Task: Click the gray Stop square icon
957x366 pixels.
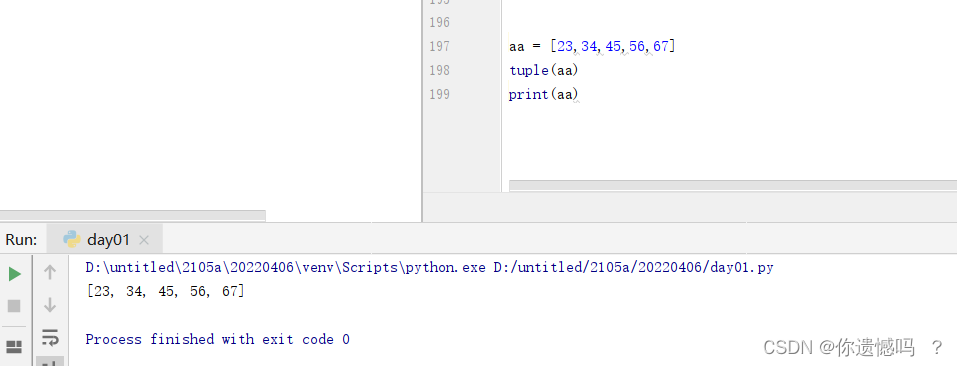Action: click(x=14, y=306)
